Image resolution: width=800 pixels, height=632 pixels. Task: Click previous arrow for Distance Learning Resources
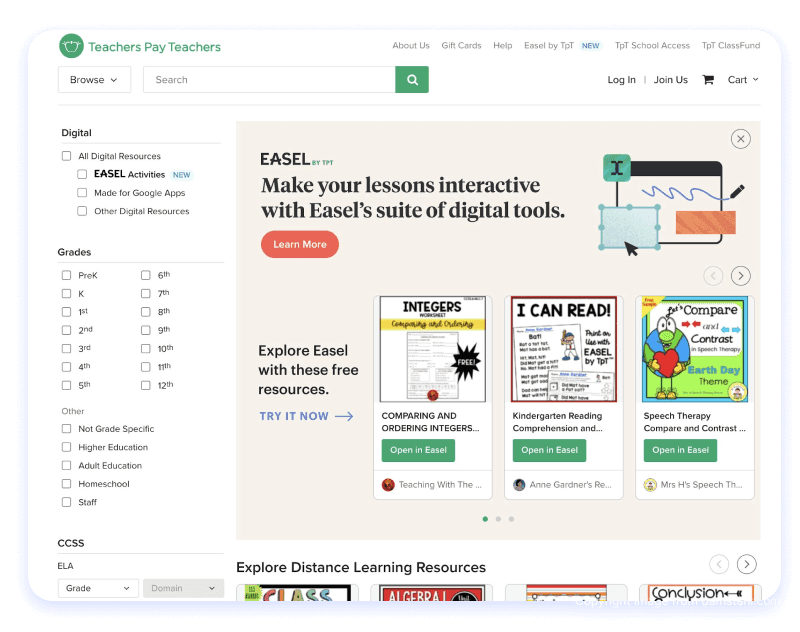[718, 564]
